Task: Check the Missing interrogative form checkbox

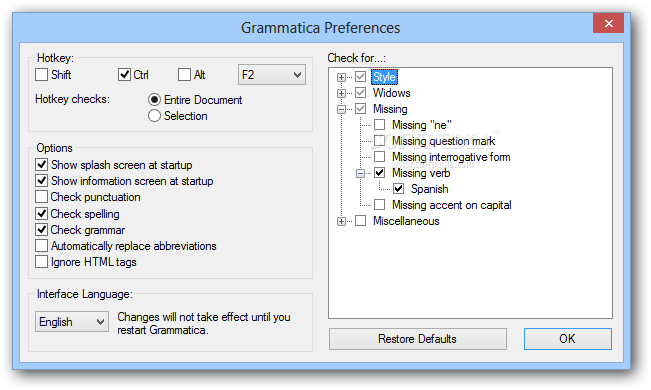Action: [x=379, y=157]
